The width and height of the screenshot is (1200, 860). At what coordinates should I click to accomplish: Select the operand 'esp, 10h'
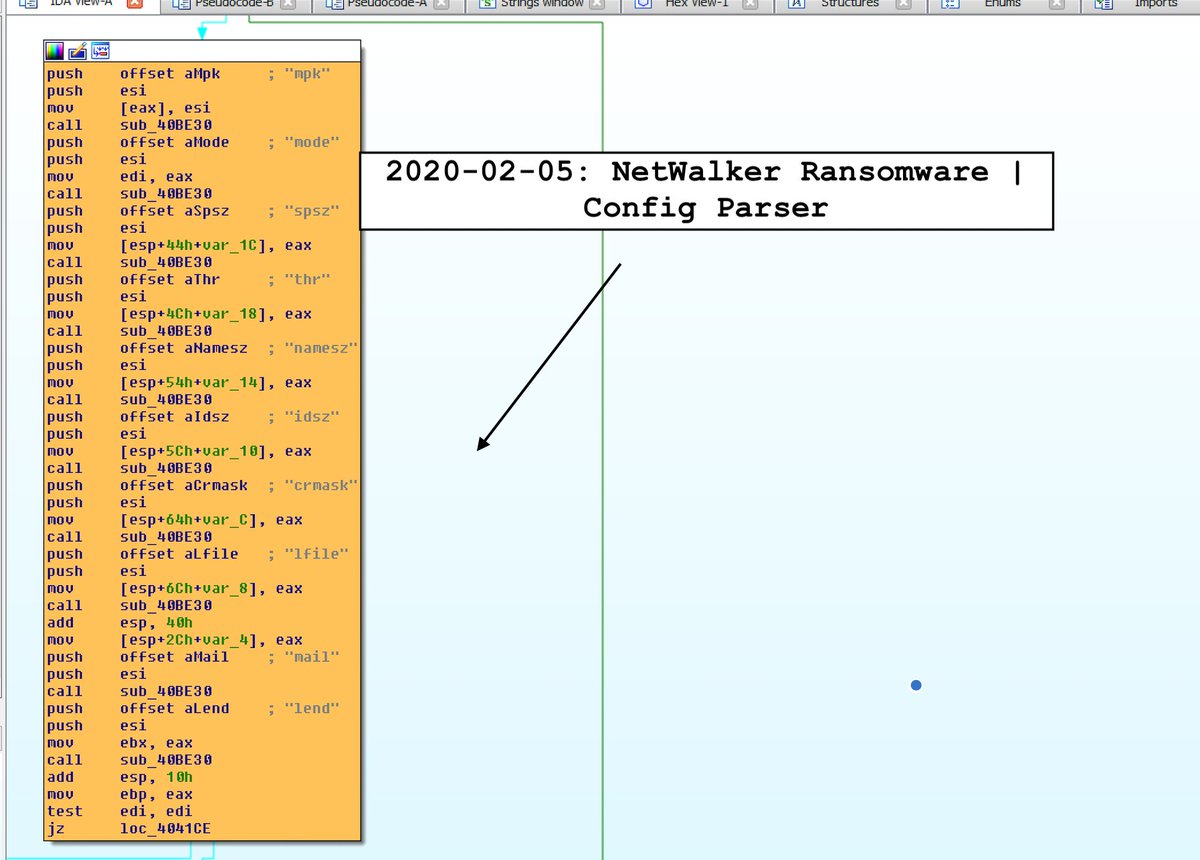[156, 777]
